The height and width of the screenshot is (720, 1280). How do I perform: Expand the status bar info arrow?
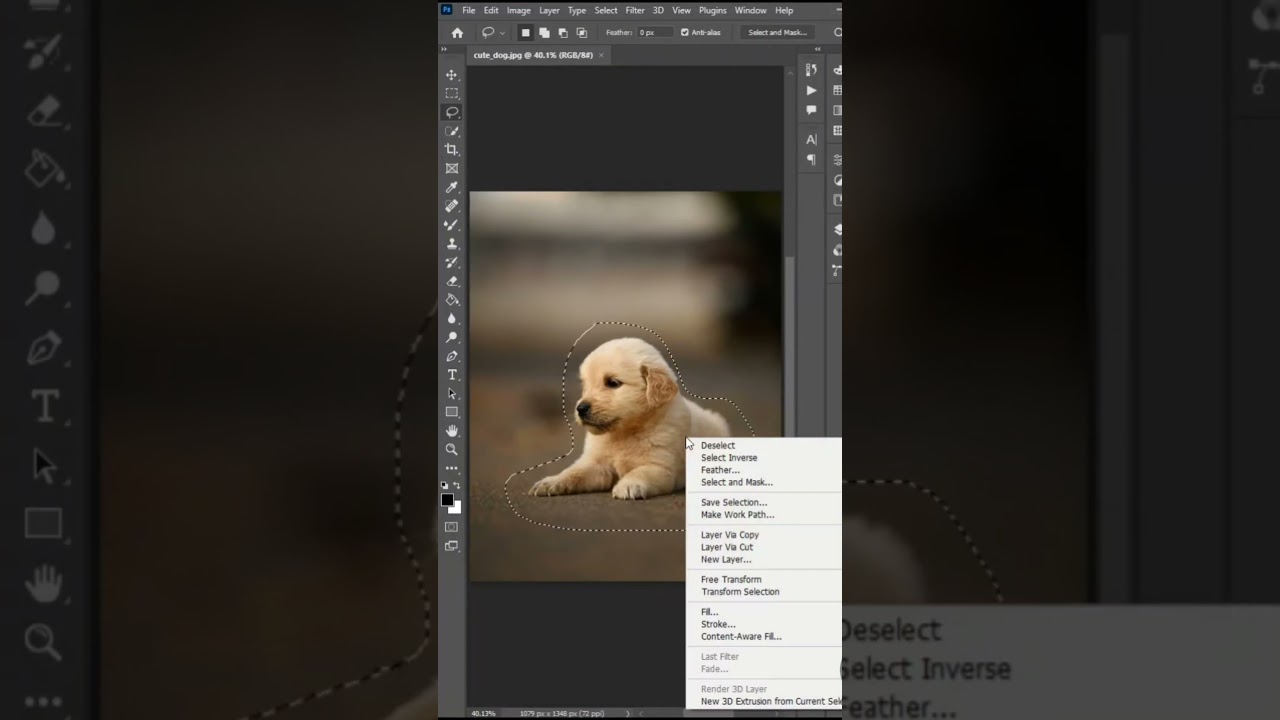pyautogui.click(x=627, y=713)
